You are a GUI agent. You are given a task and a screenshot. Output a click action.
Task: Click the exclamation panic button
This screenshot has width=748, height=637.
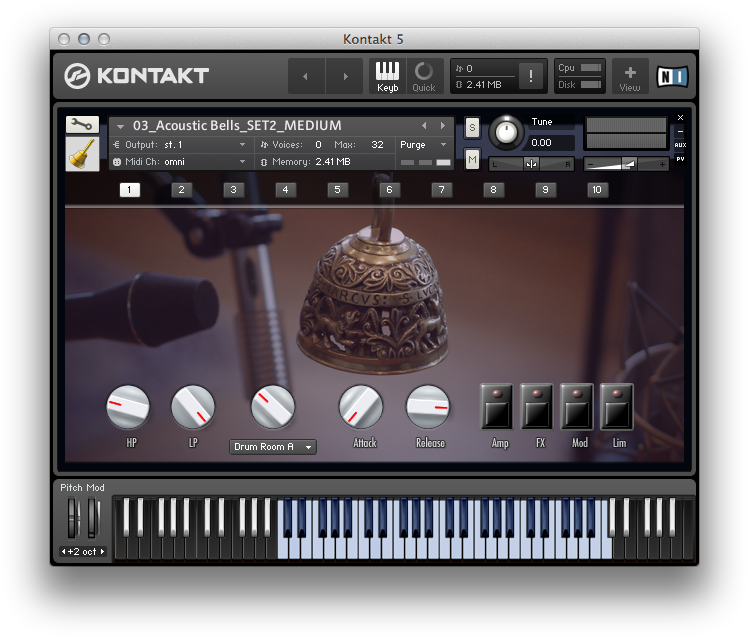point(531,77)
